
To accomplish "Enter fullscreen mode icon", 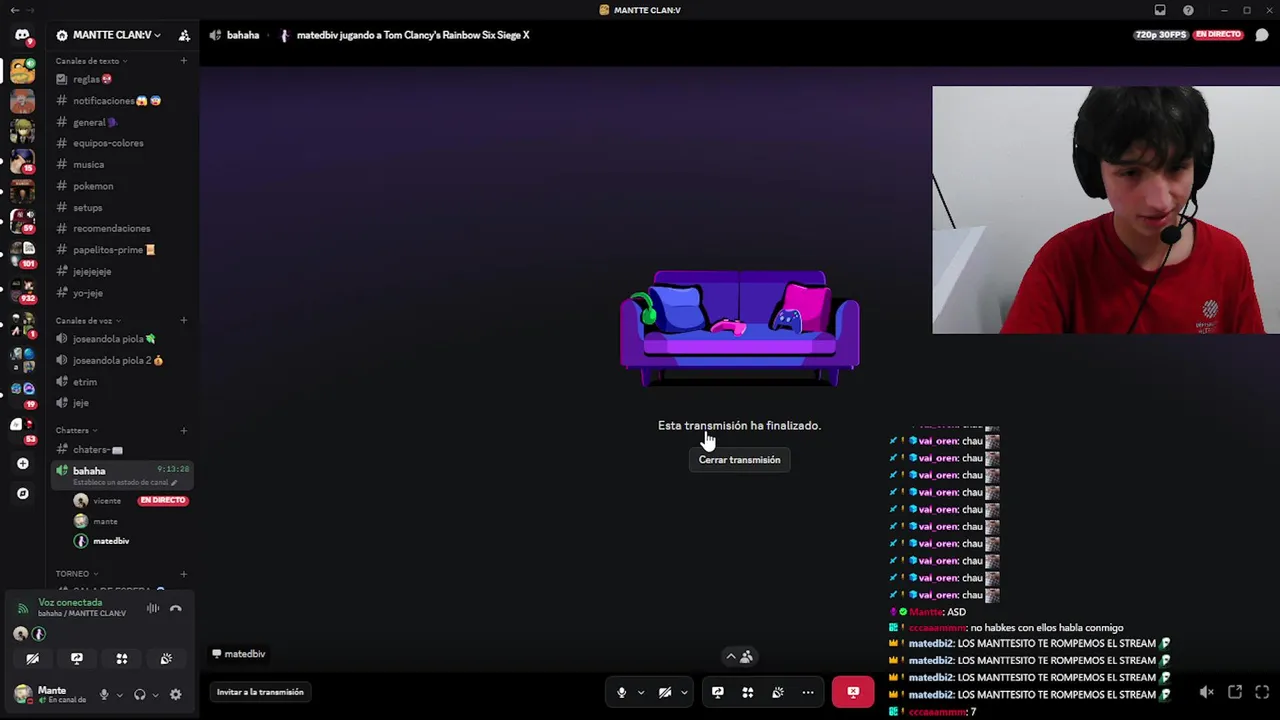I will click(1262, 692).
